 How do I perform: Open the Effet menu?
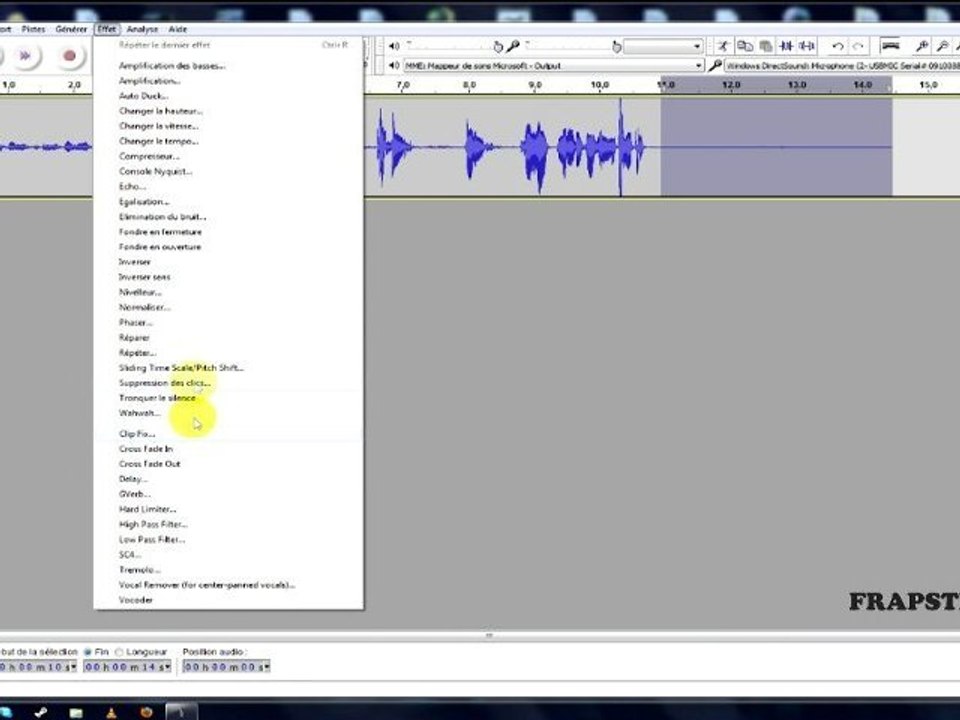coord(107,29)
